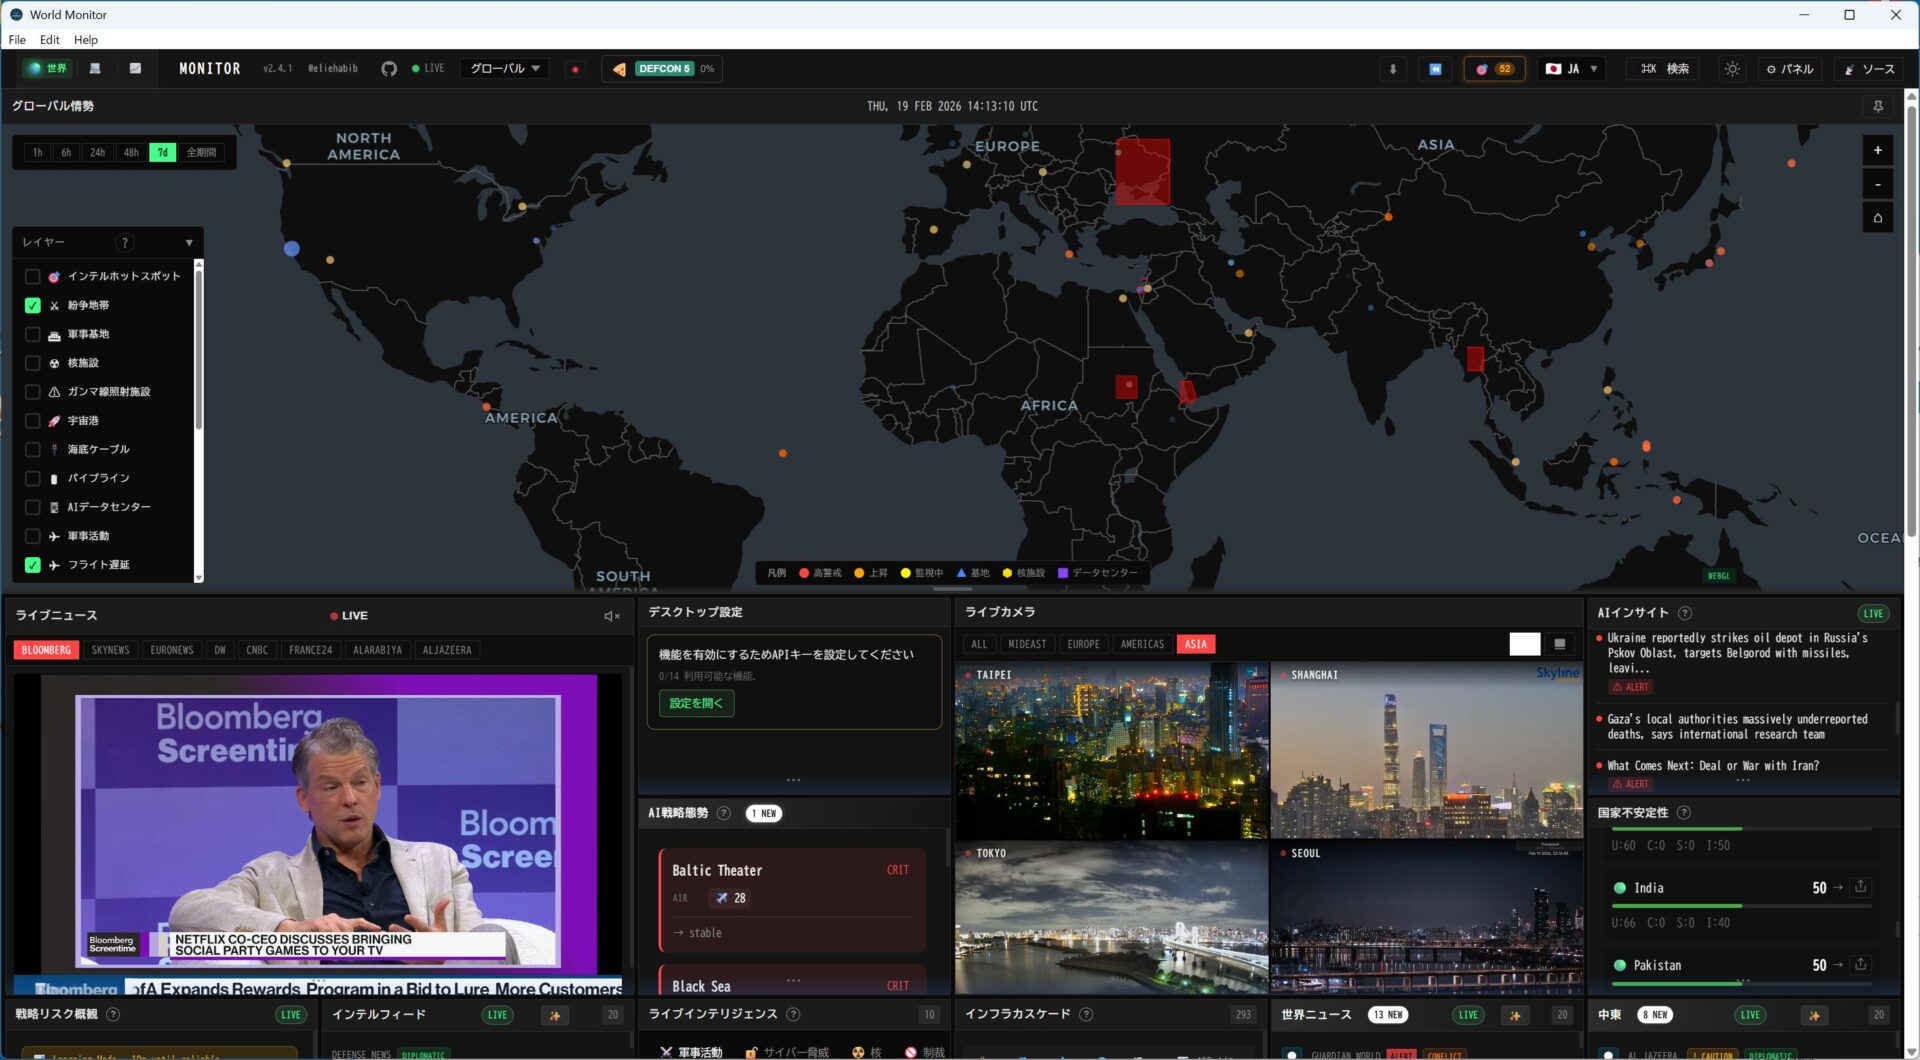
Task: Disable the フライト遅延 layer checkbox
Action: pyautogui.click(x=33, y=565)
